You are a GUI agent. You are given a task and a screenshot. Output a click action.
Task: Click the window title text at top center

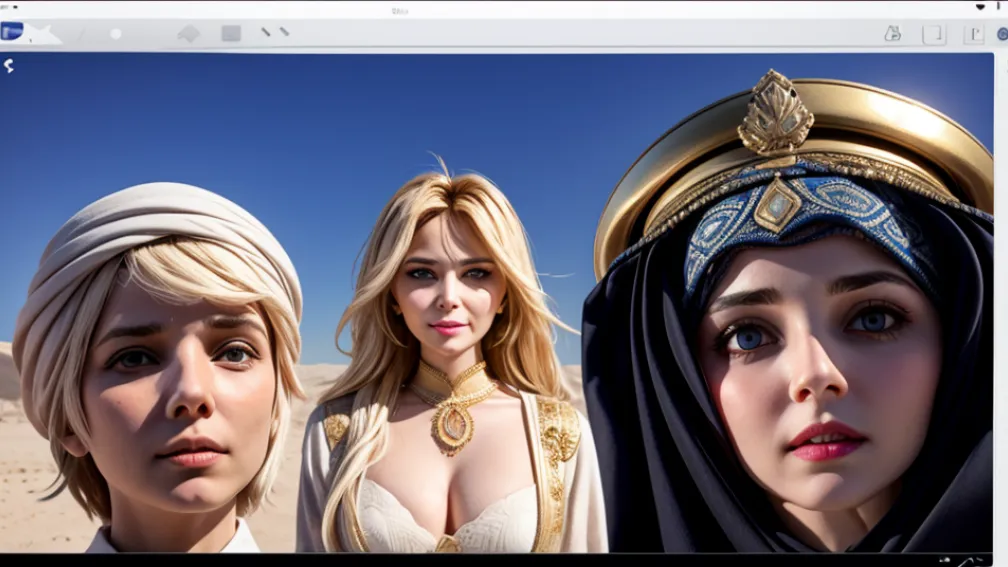[x=400, y=10]
